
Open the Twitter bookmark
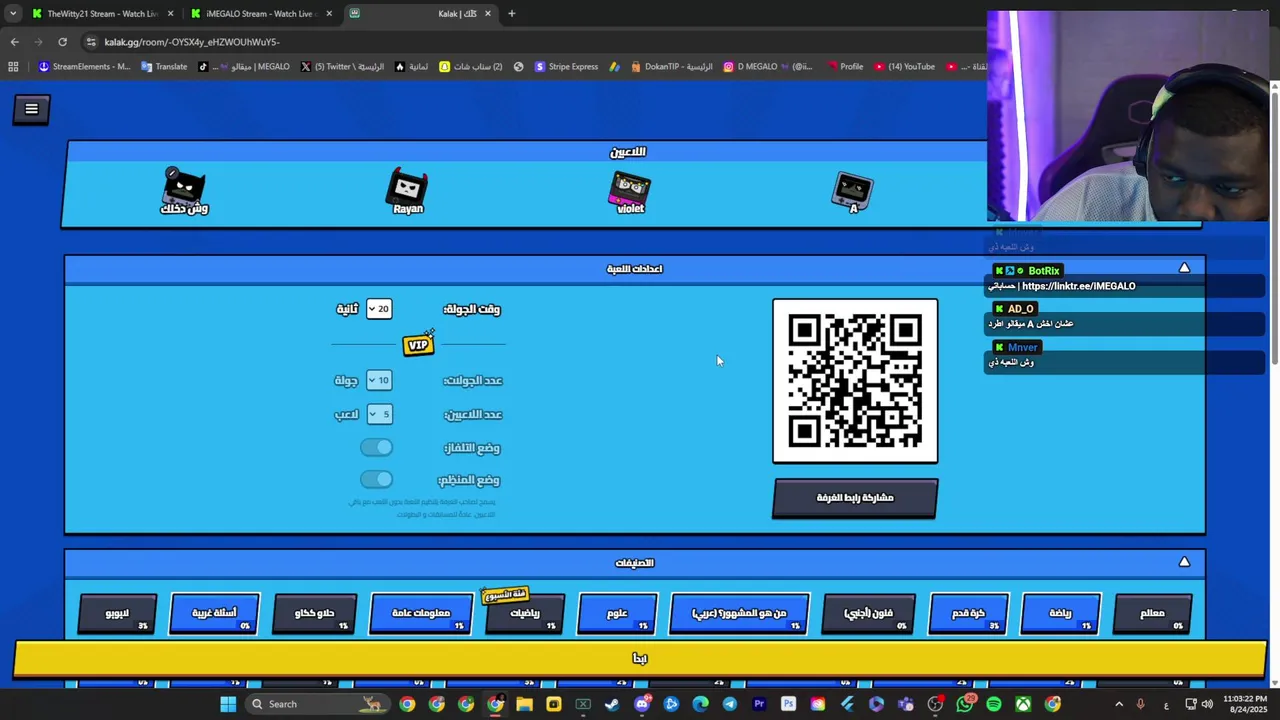click(342, 67)
